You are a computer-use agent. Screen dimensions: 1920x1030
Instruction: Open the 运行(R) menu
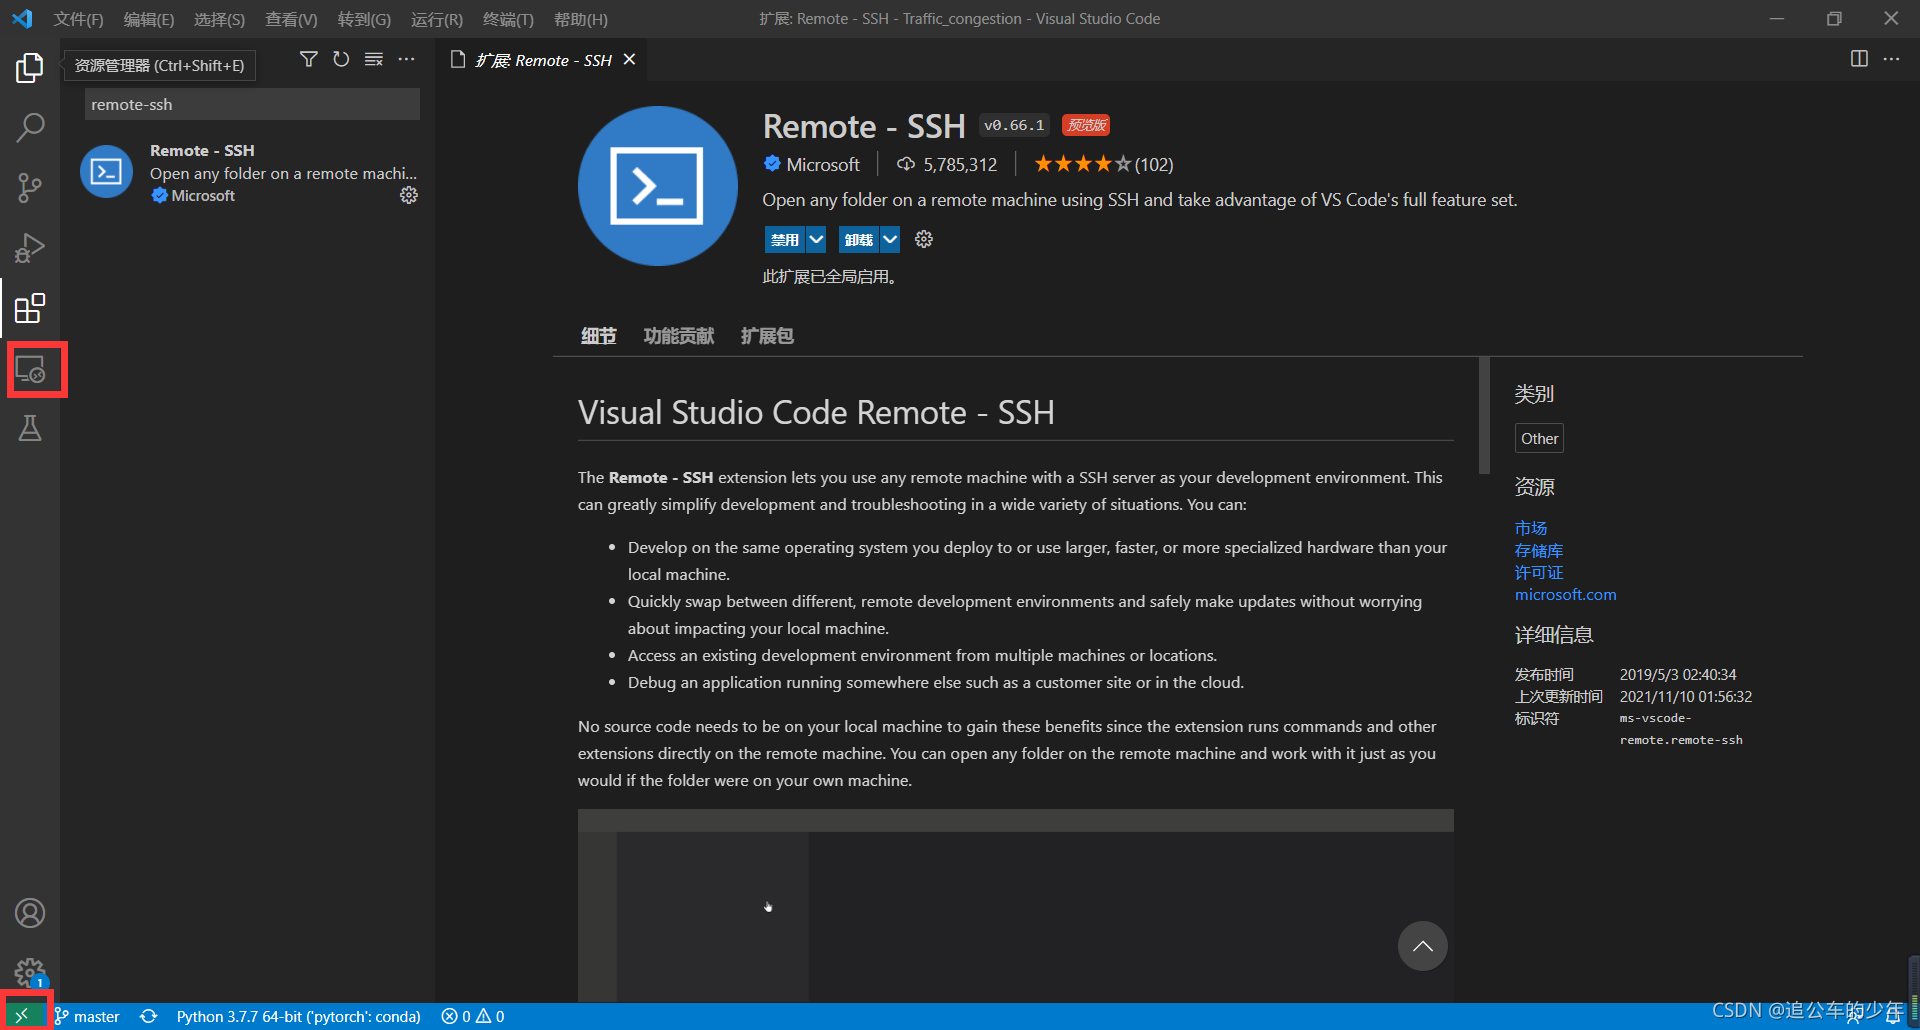(x=437, y=19)
